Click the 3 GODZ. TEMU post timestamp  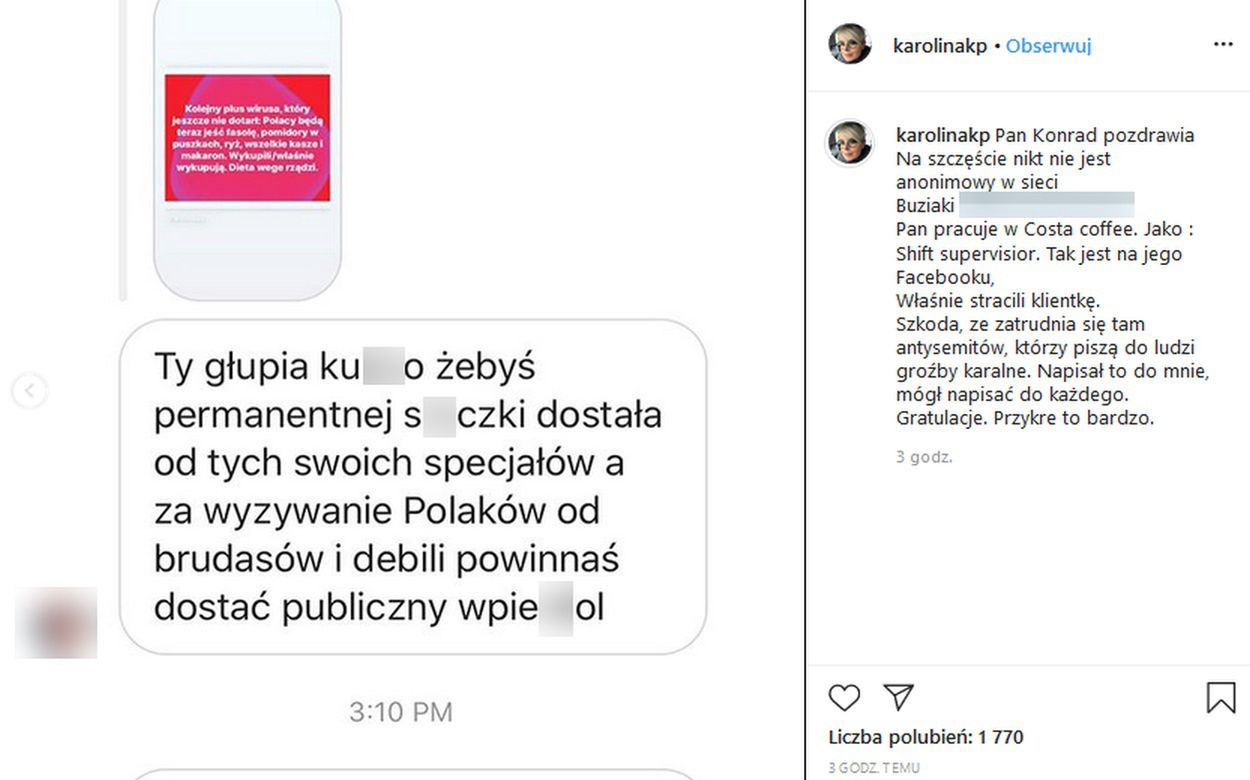pyautogui.click(x=874, y=768)
